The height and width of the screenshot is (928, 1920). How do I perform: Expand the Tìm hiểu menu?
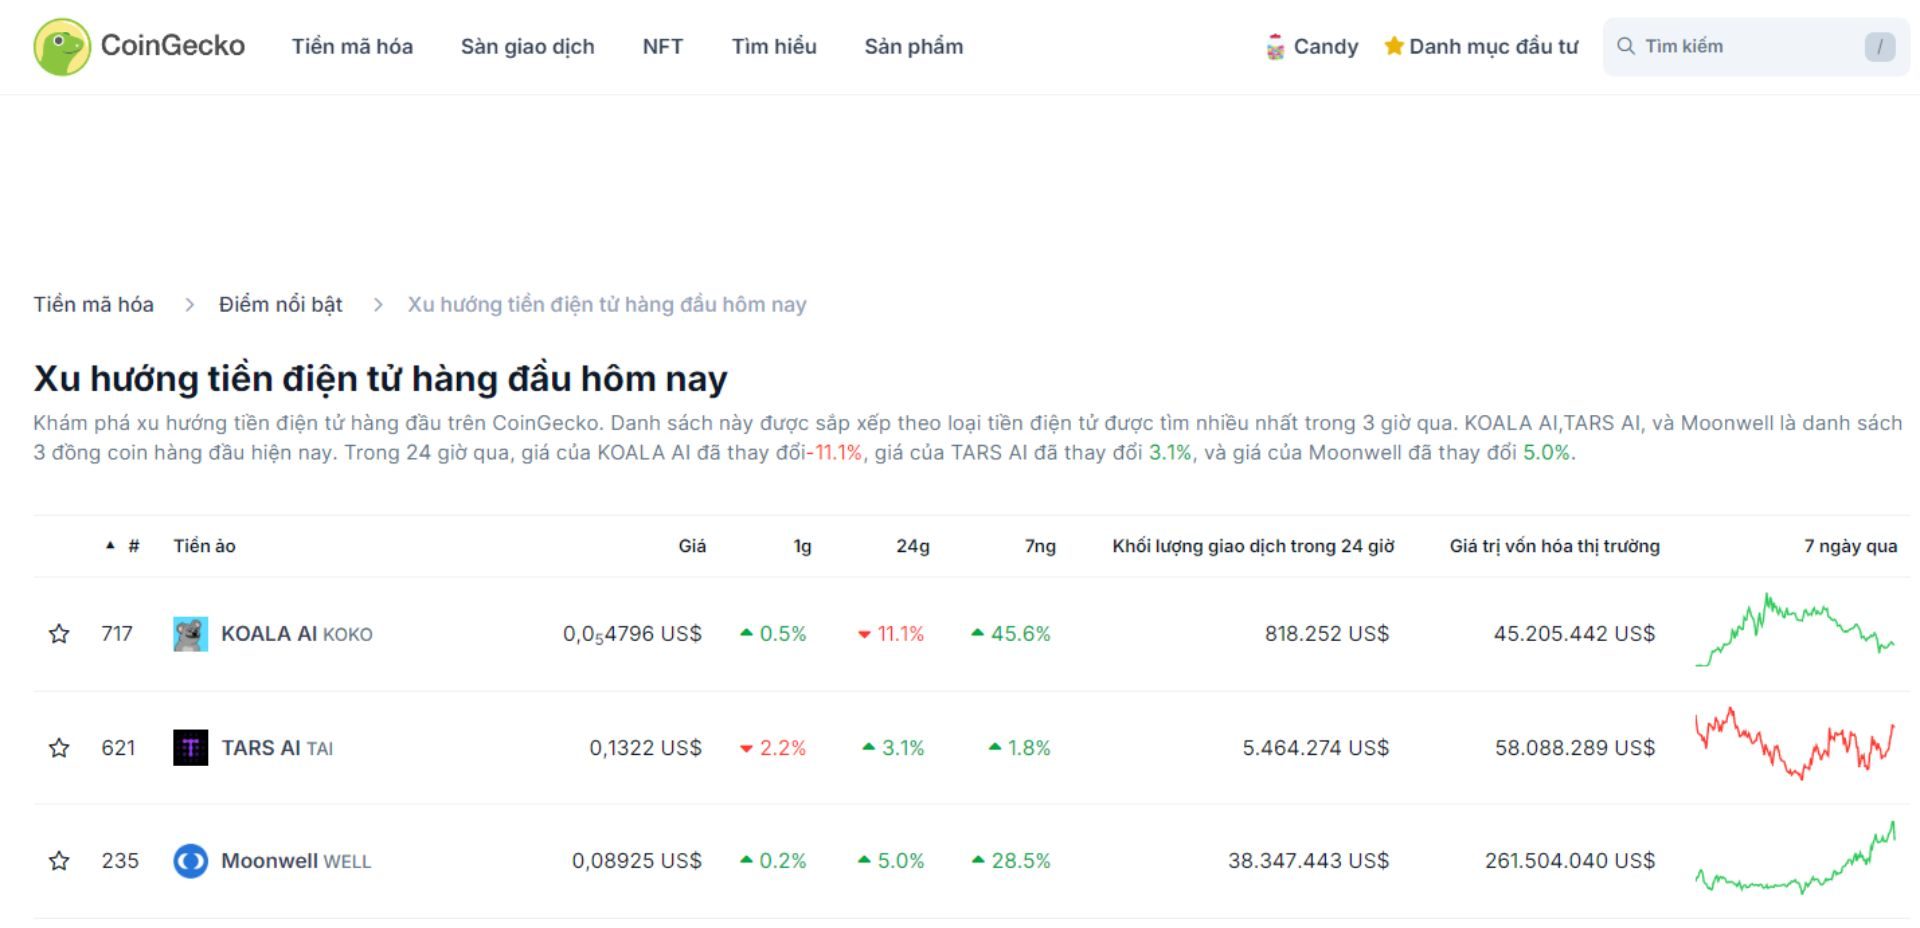[774, 46]
